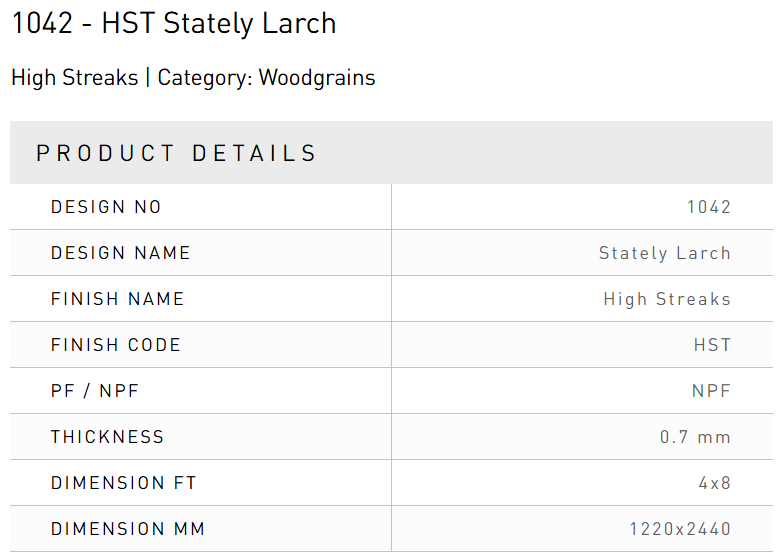This screenshot has width=782, height=560.
Task: Select the 'PF / NPF' label
Action: (95, 391)
